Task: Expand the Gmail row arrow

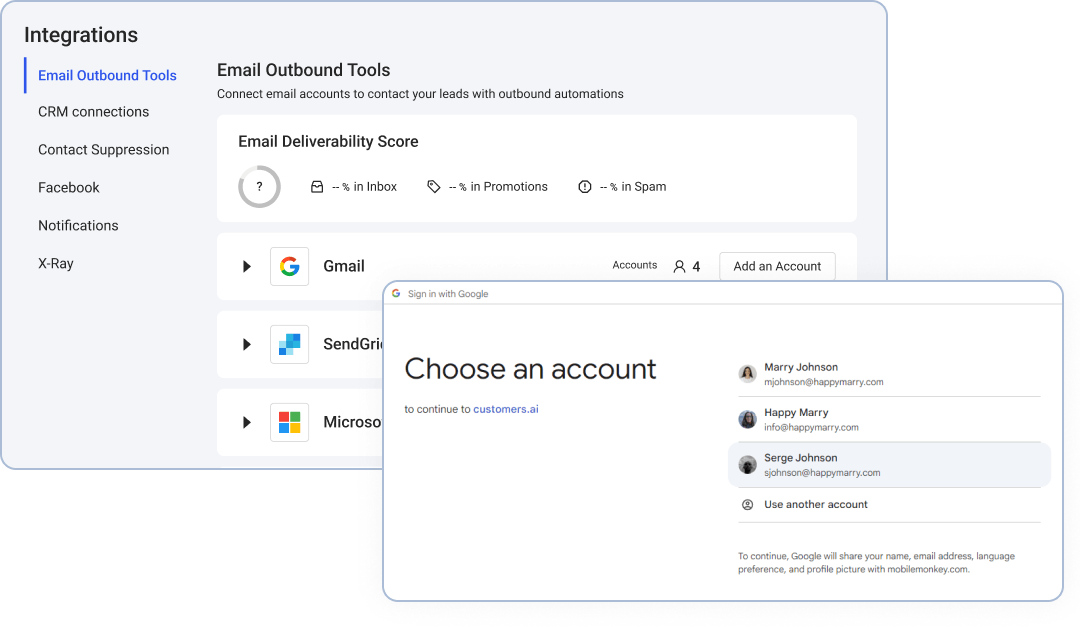Action: (246, 267)
